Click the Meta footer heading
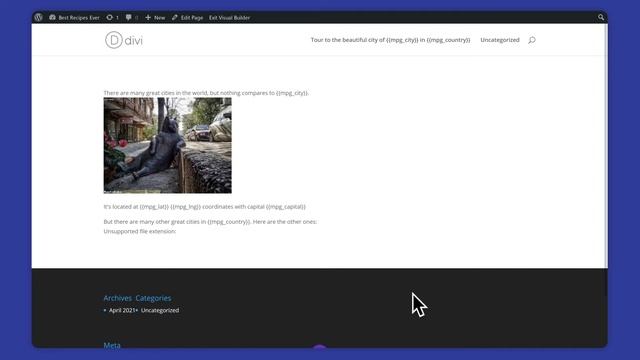 (x=112, y=345)
